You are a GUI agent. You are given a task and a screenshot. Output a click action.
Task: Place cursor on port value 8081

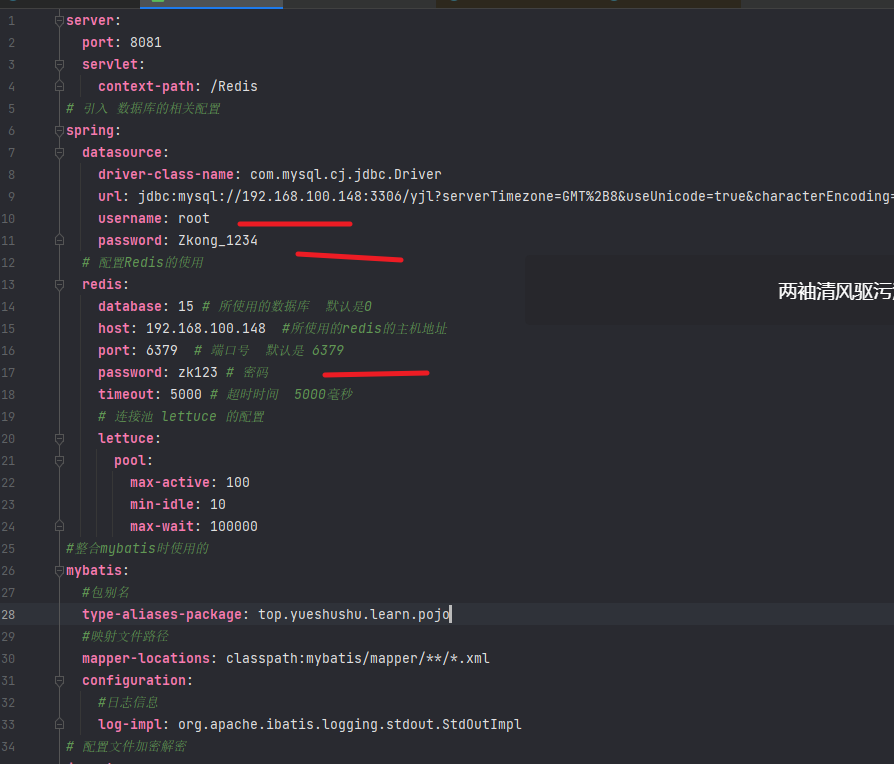click(144, 43)
